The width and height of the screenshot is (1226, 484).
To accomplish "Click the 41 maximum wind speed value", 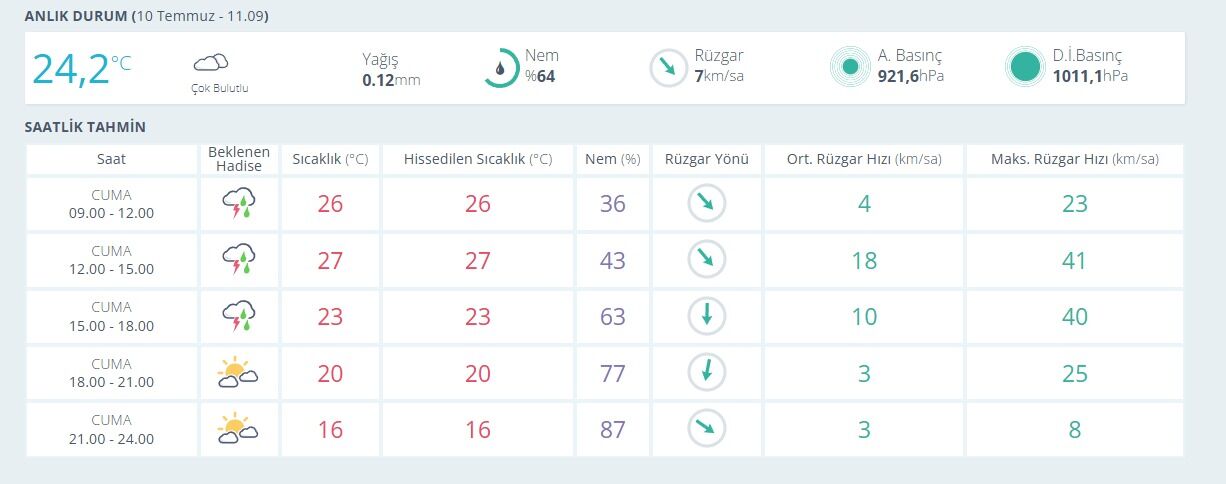I will [1075, 260].
